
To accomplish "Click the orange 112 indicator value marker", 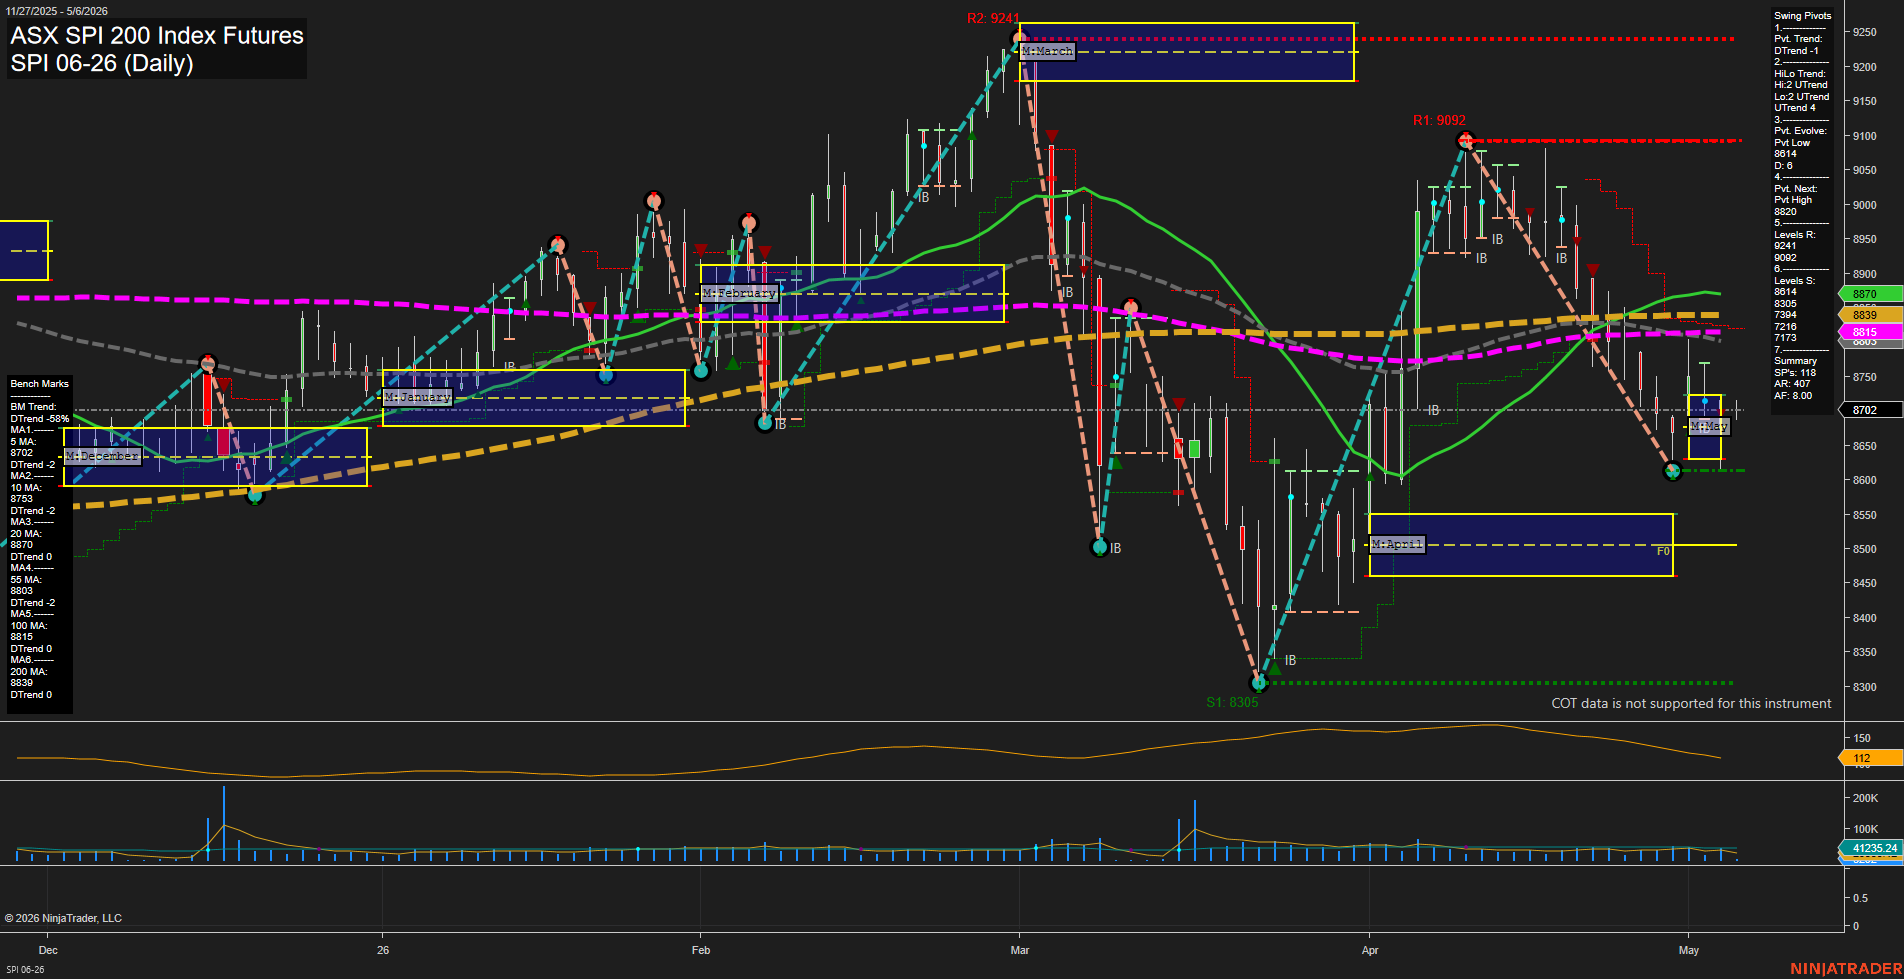I will pos(1869,758).
